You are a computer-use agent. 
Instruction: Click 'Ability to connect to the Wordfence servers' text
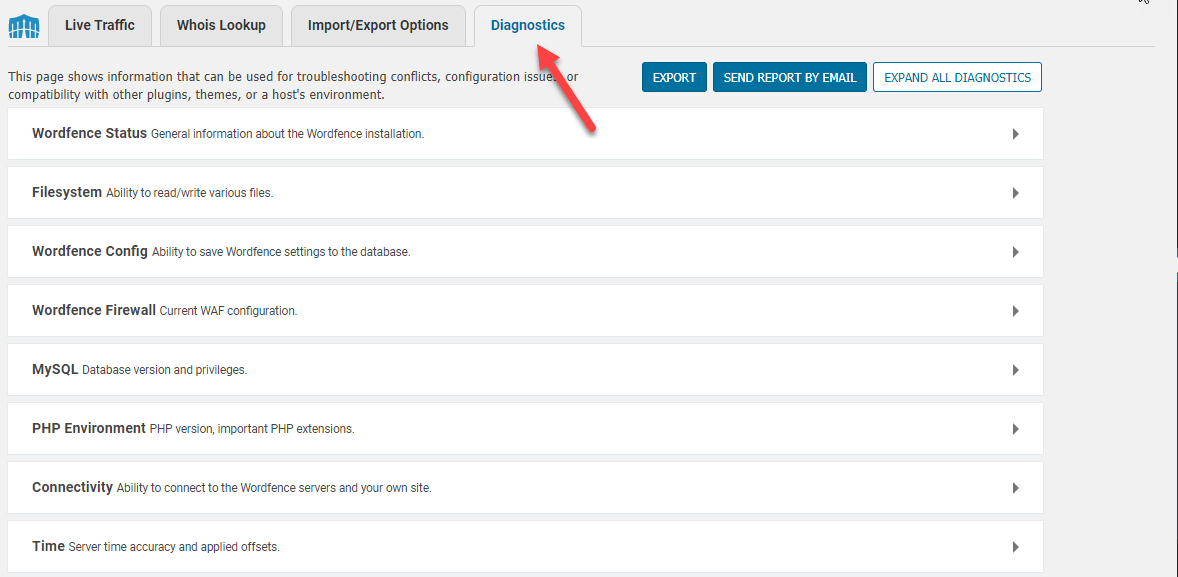click(274, 488)
